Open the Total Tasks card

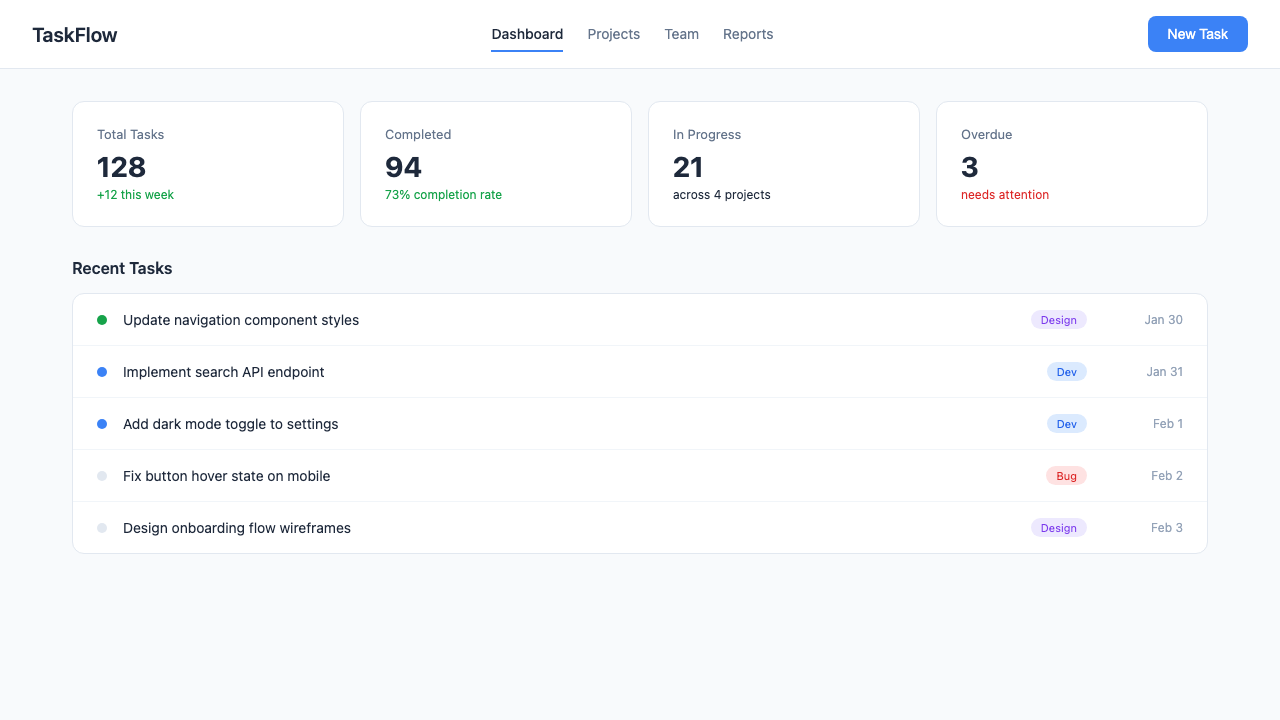(x=208, y=164)
